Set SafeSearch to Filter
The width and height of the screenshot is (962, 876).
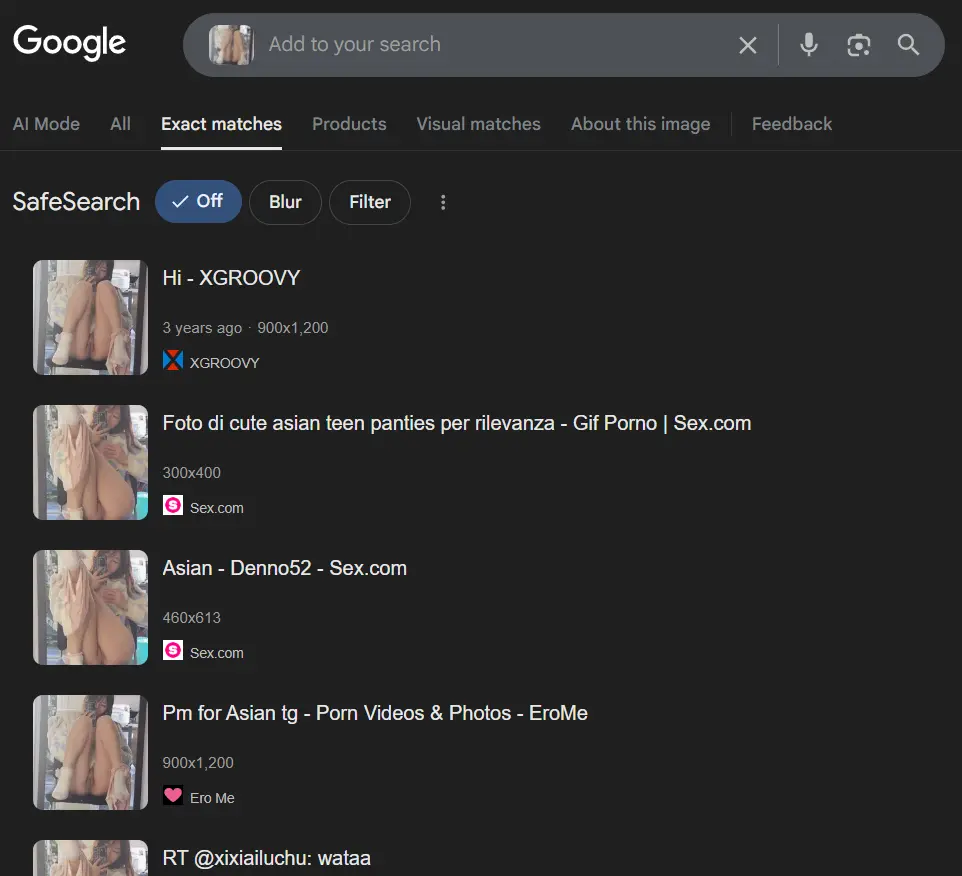click(x=370, y=202)
